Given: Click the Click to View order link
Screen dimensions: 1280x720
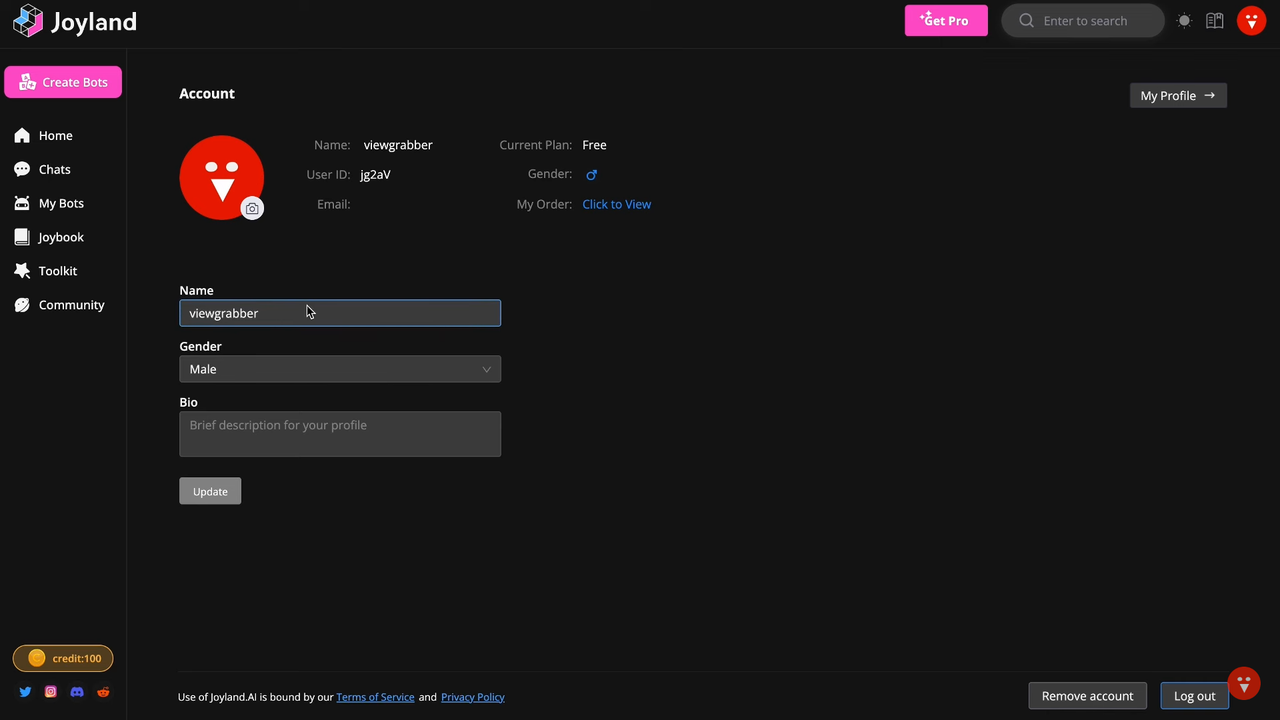Looking at the screenshot, I should point(616,204).
